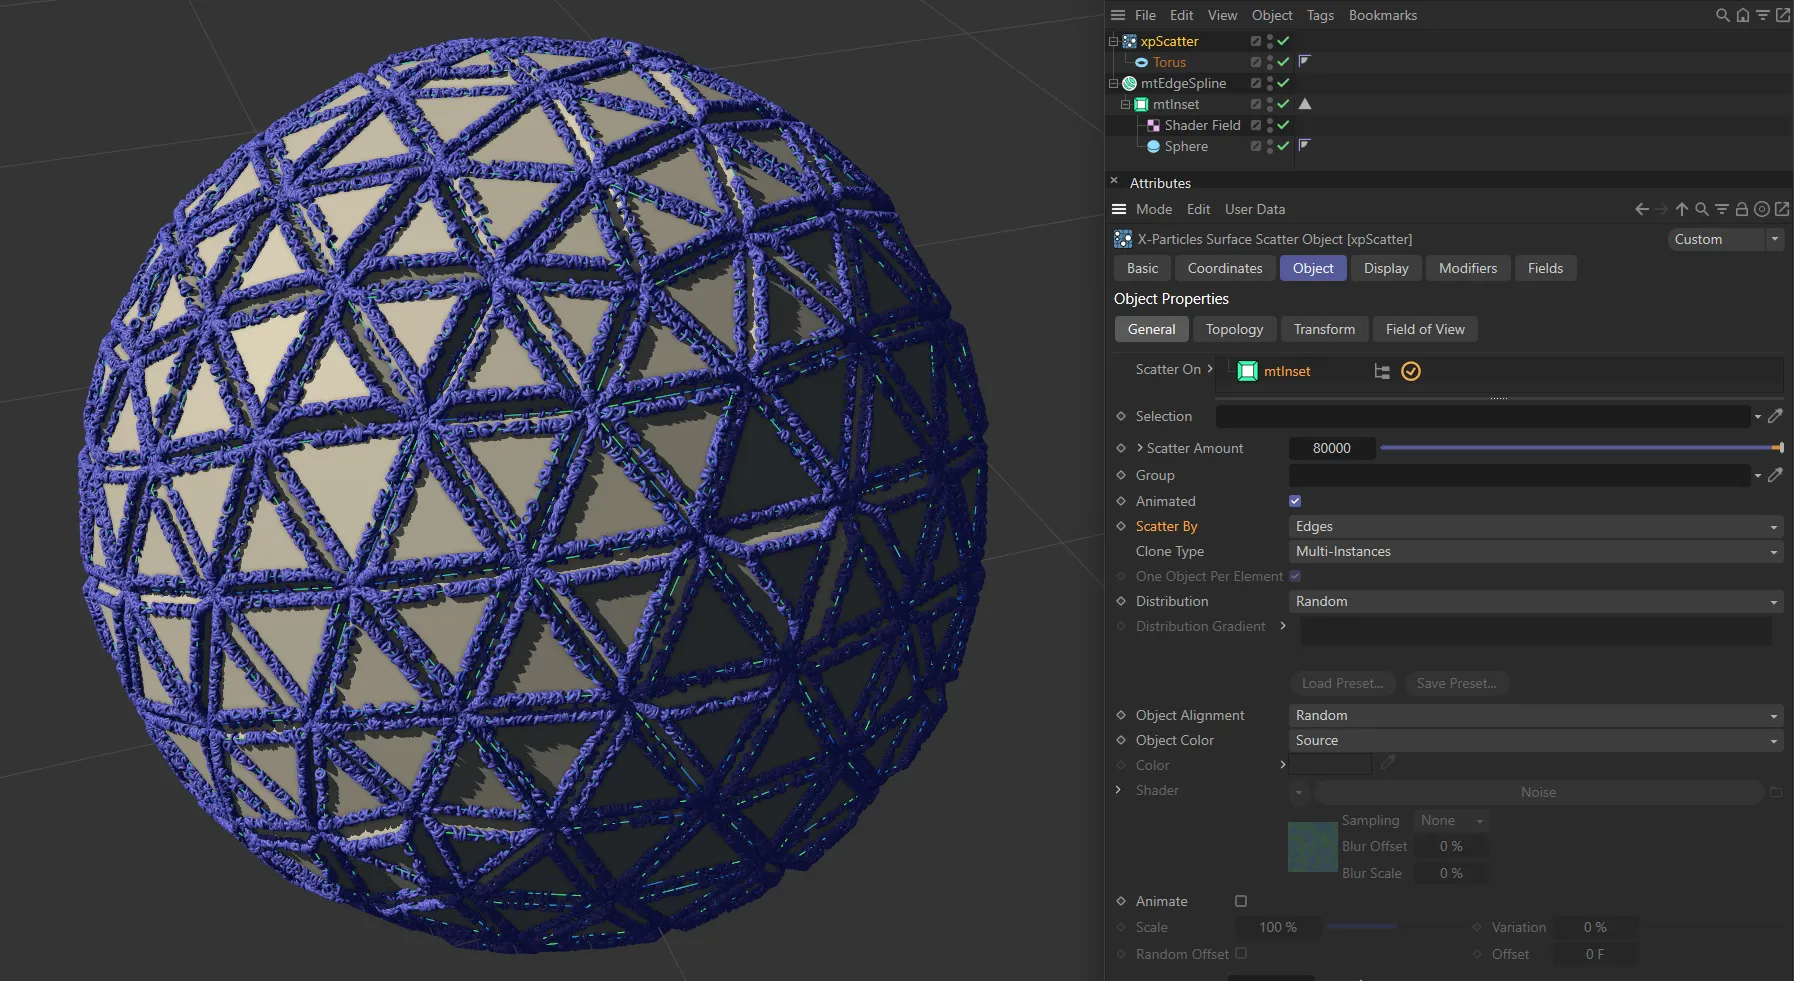The image size is (1794, 981).
Task: Click the lock icon in Attributes toolbar
Action: pos(1743,209)
